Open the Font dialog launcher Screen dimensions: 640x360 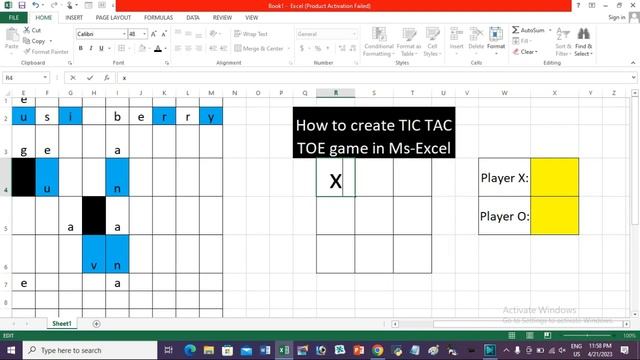click(x=167, y=63)
